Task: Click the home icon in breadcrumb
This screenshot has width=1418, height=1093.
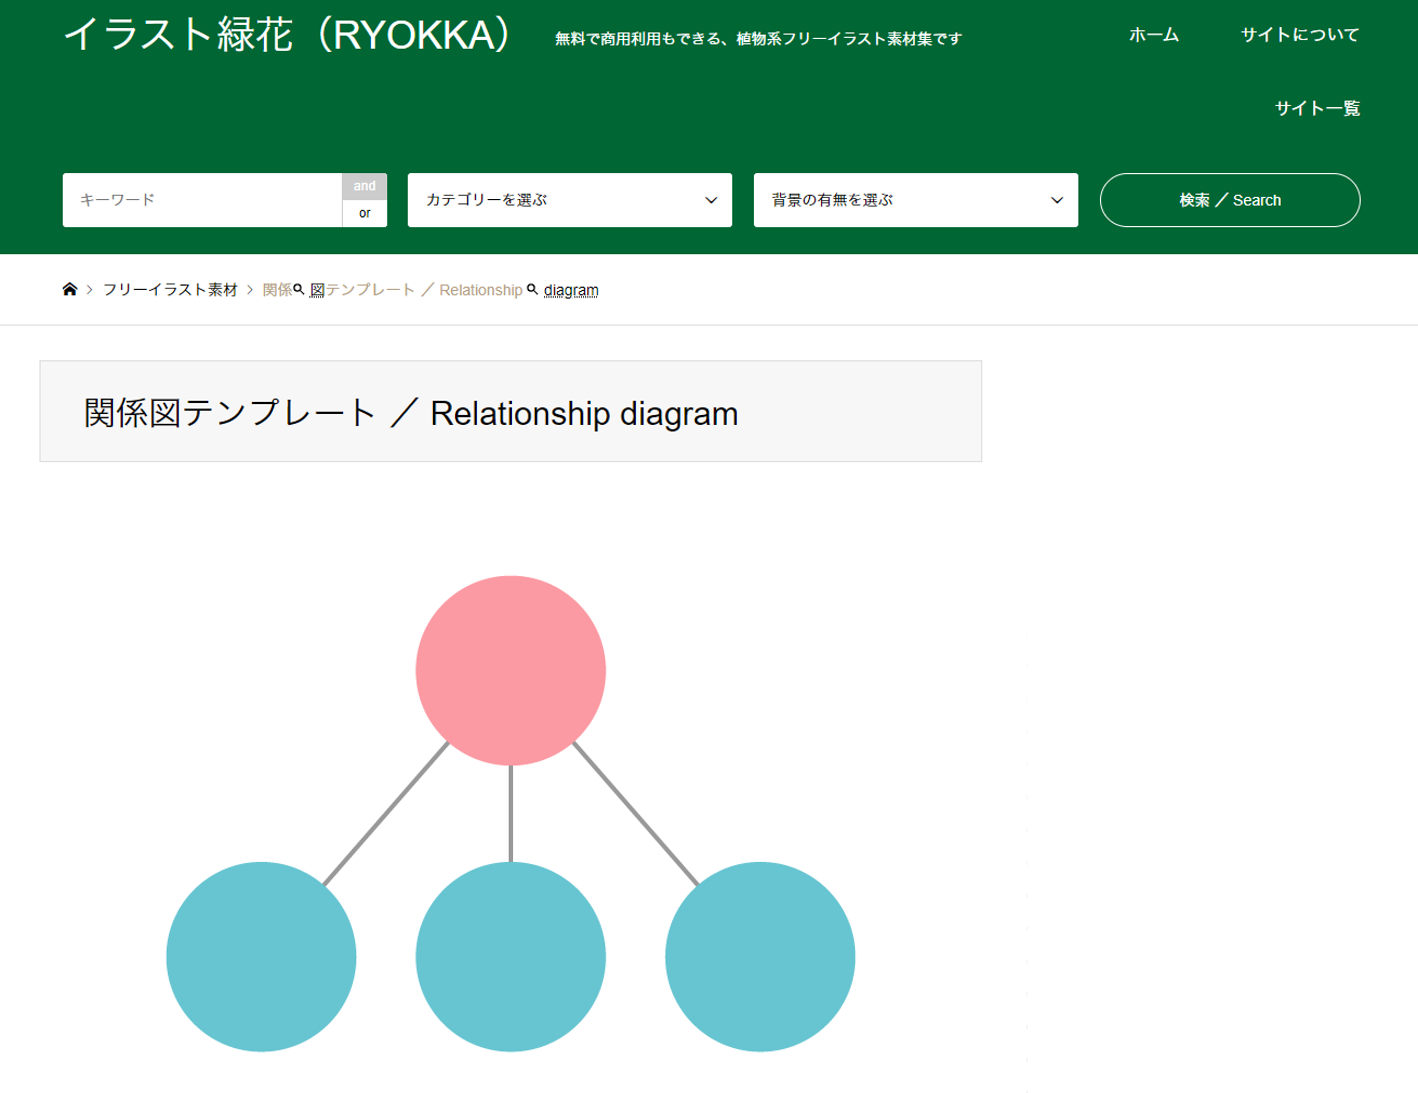Action: point(69,290)
